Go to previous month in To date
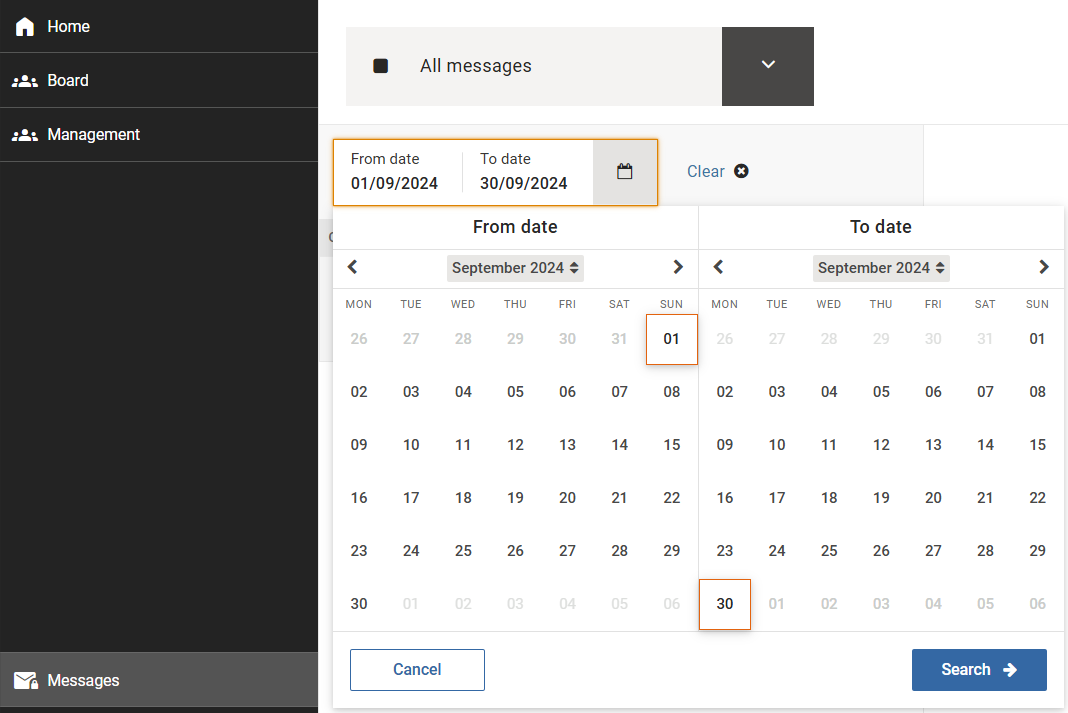The width and height of the screenshot is (1068, 713). (x=718, y=267)
